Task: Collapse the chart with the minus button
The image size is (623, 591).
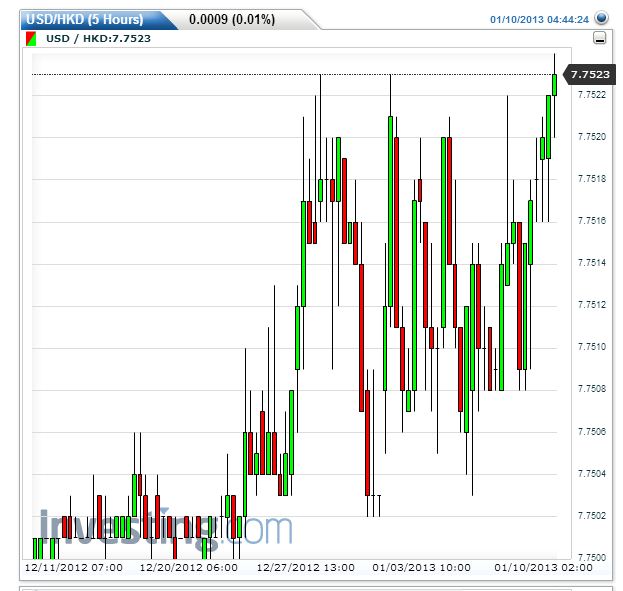Action: (x=600, y=38)
